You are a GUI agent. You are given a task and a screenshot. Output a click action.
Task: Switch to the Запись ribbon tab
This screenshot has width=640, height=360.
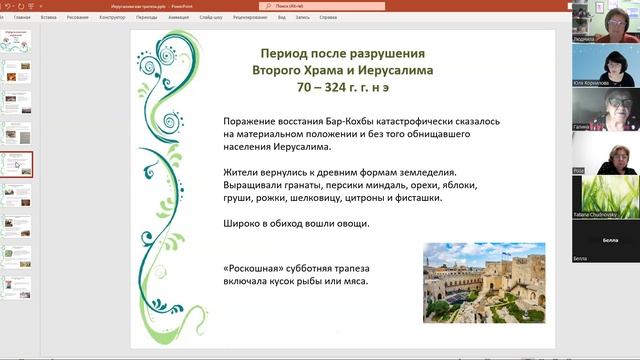coord(302,18)
